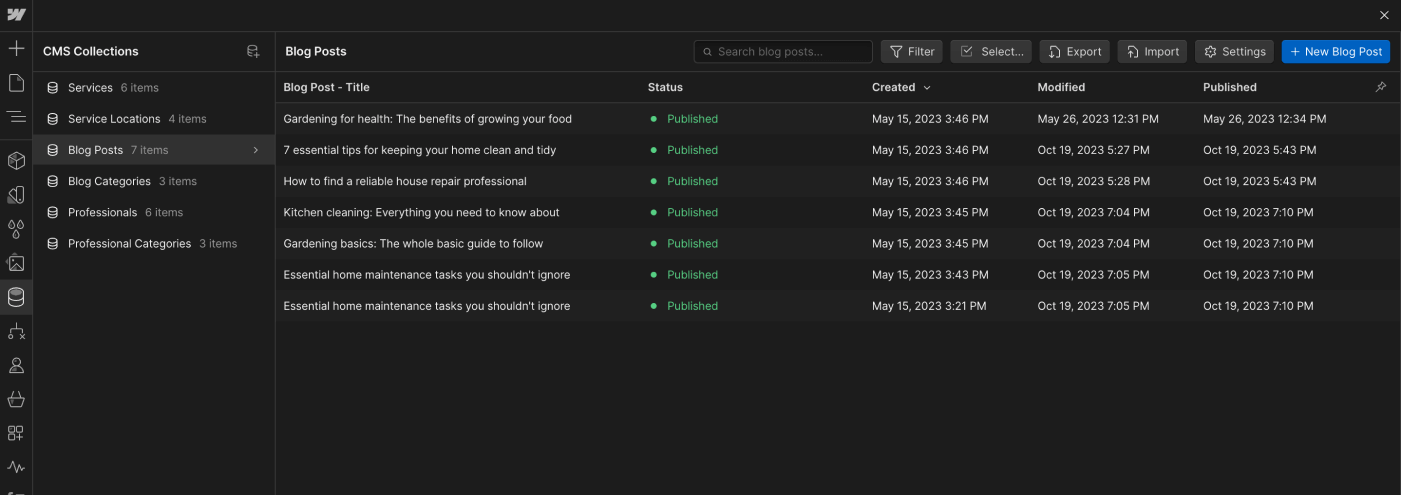Viewport: 1401px width, 495px height.
Task: Create a new CMS collection
Action: (253, 51)
